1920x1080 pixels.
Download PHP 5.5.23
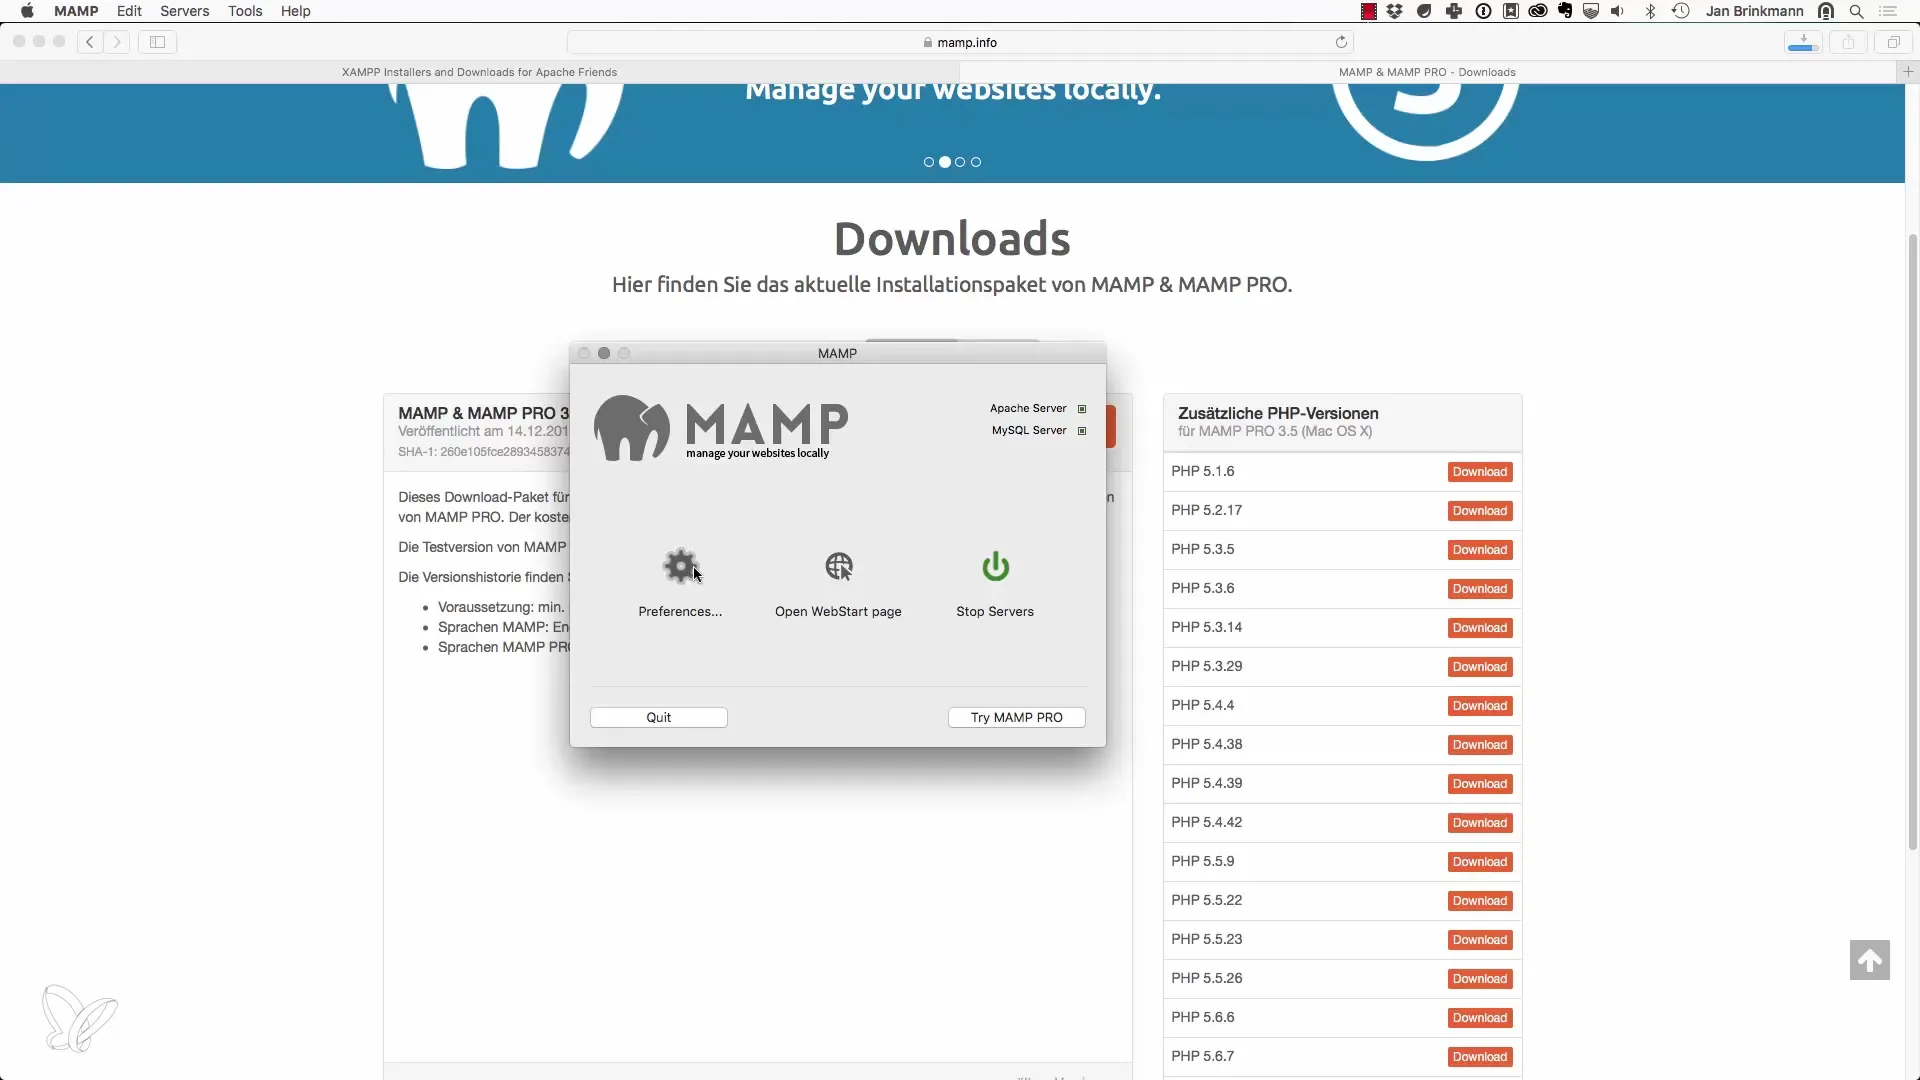pos(1480,940)
